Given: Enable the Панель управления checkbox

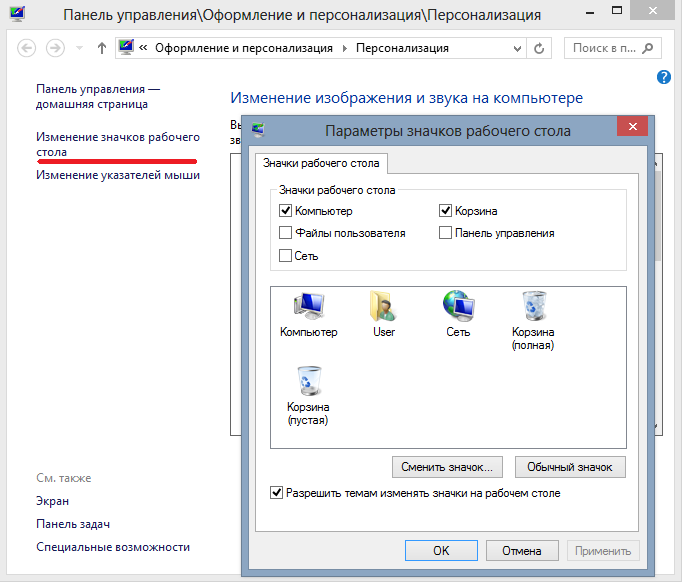Looking at the screenshot, I should coord(445,233).
